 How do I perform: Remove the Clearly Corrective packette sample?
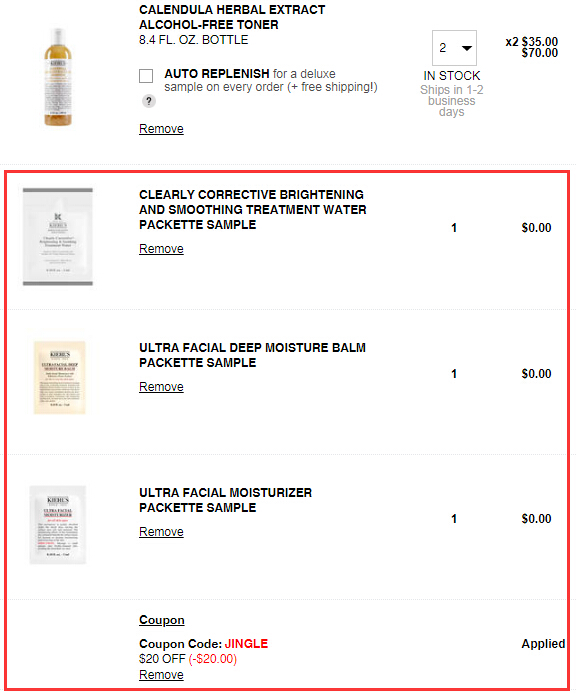(x=161, y=249)
